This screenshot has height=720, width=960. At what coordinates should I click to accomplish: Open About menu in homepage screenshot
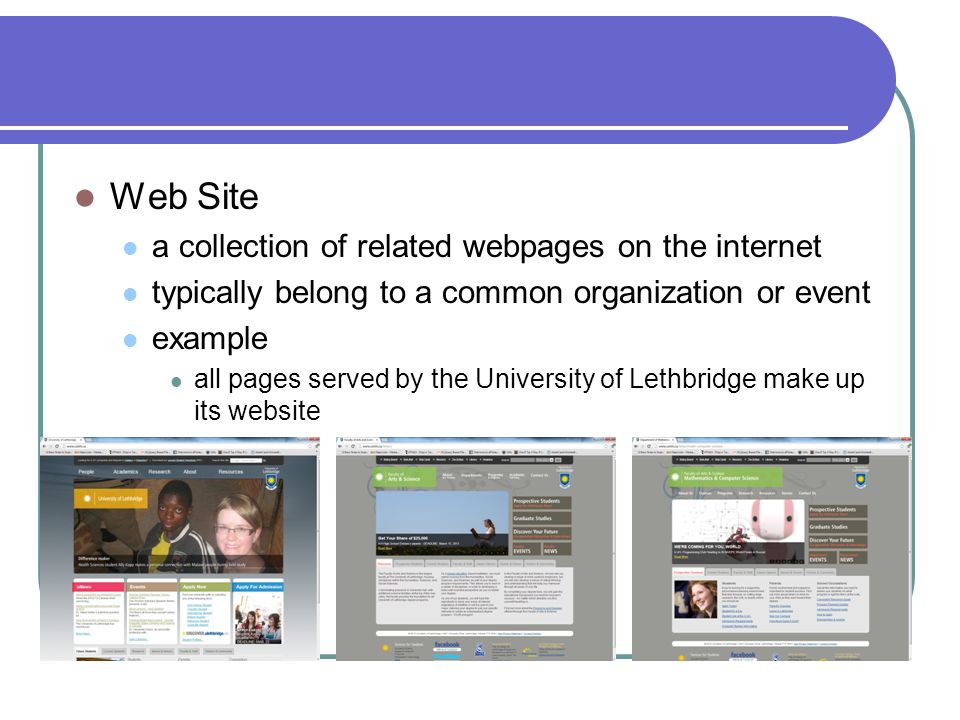[190, 472]
